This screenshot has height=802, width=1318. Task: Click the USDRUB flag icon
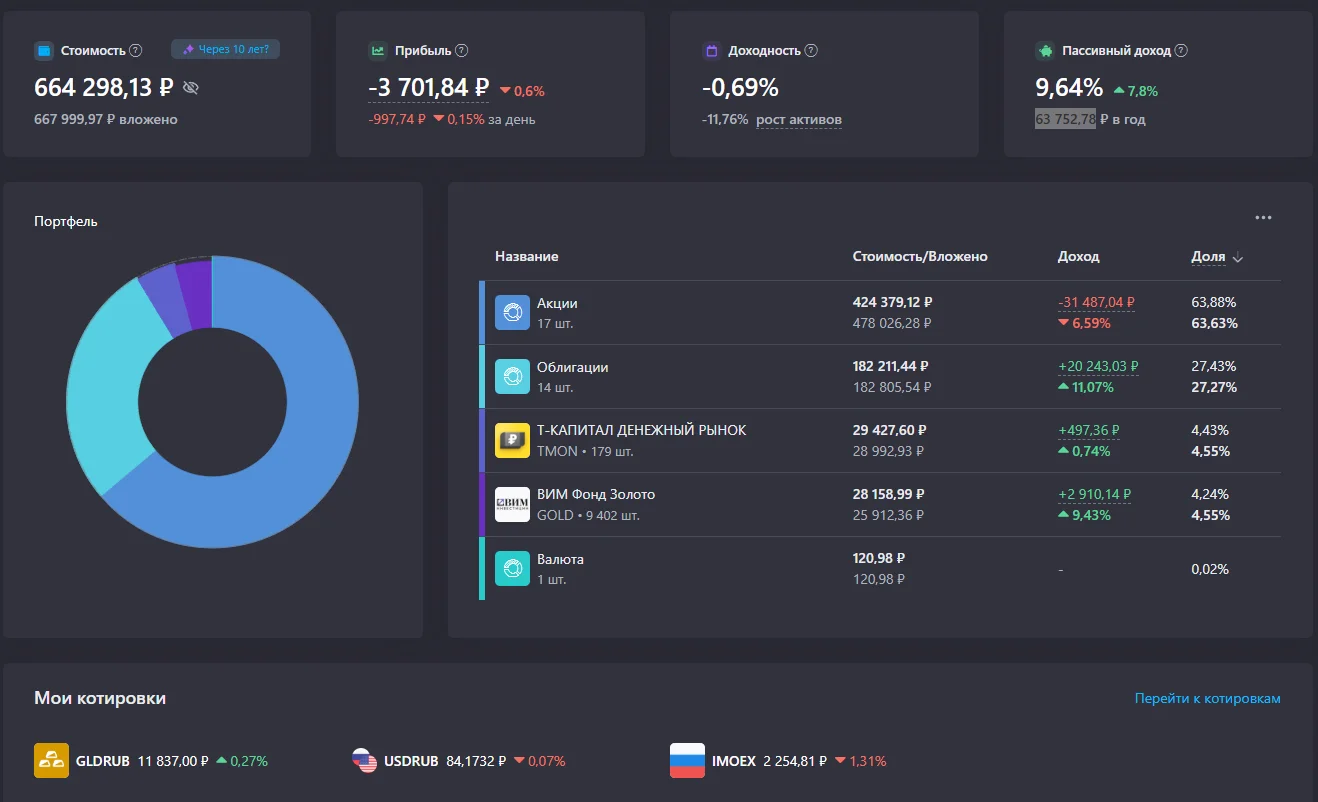(x=364, y=760)
